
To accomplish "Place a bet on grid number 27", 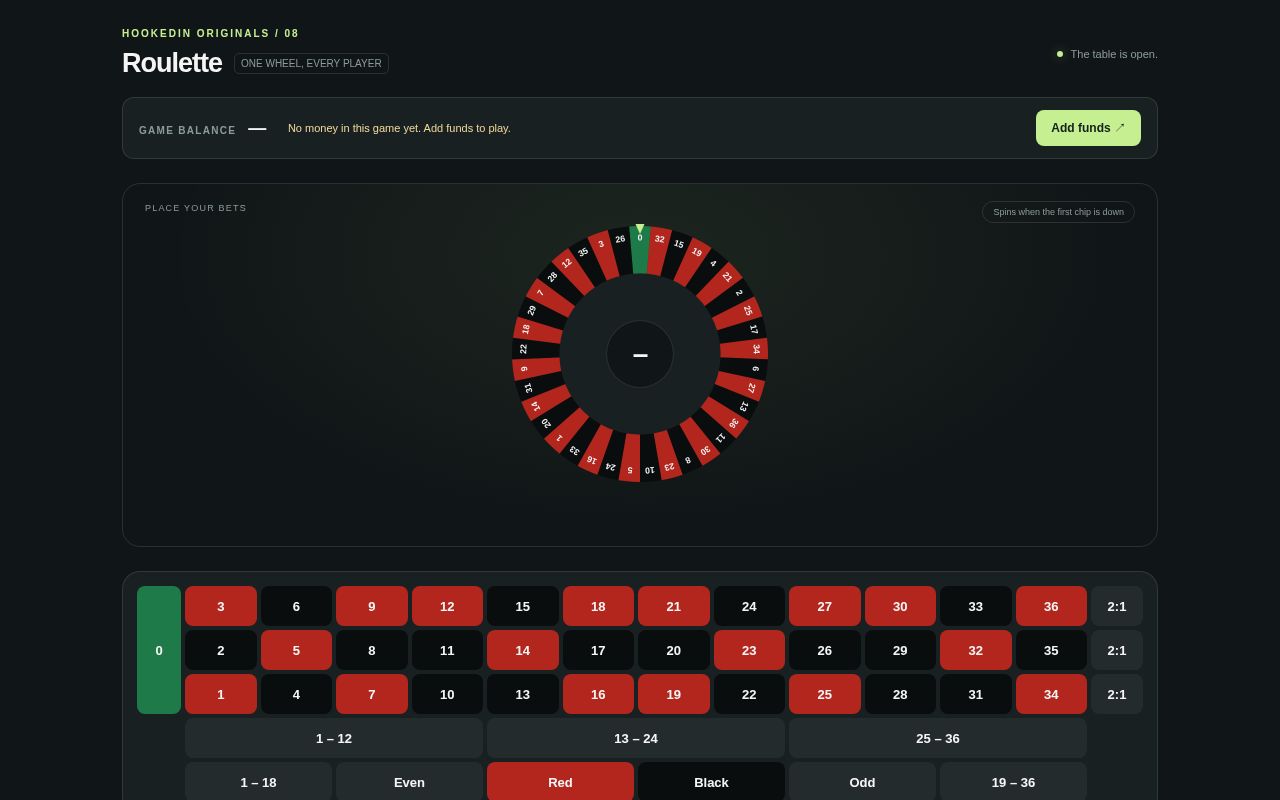I will pos(825,606).
